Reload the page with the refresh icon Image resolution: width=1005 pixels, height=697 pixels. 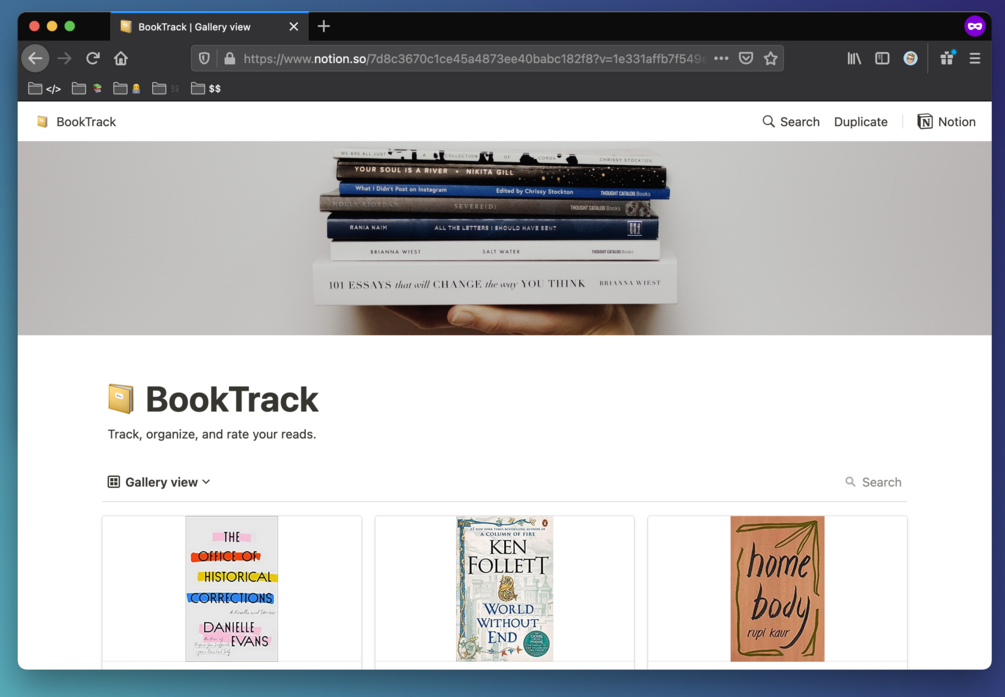92,58
